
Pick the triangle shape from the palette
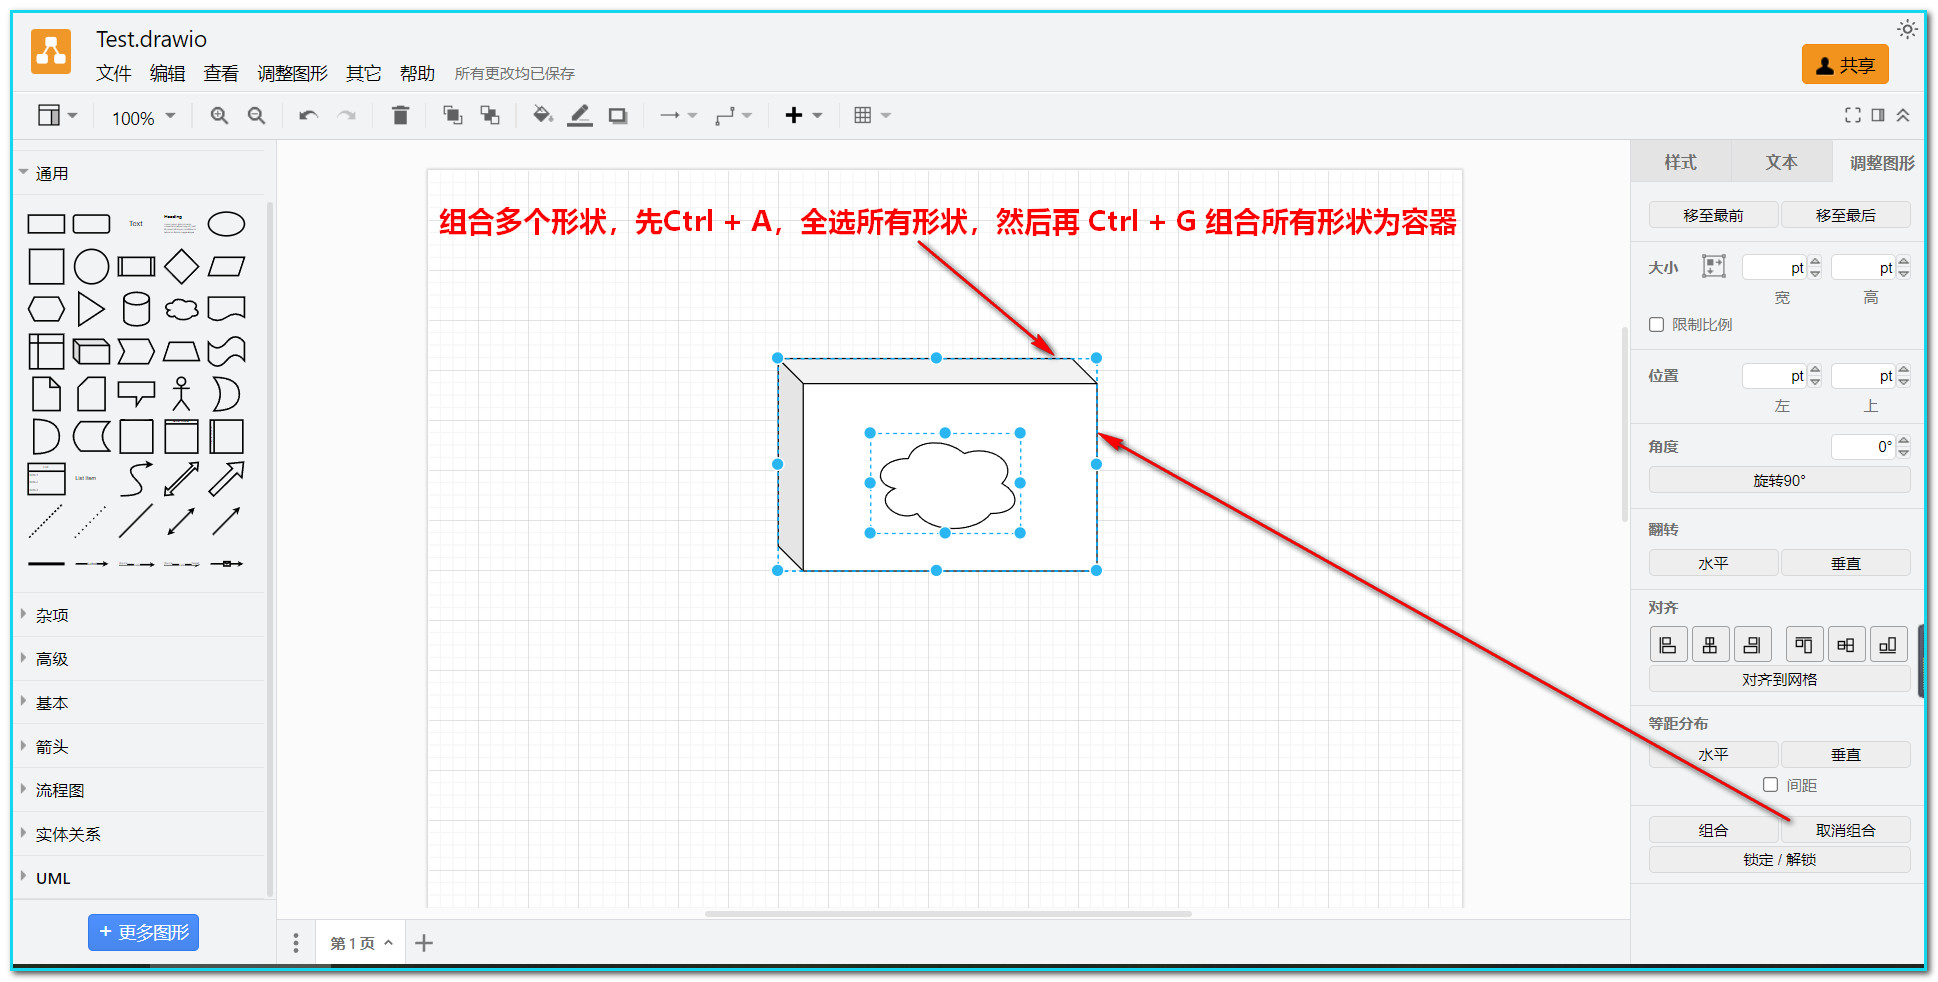91,309
